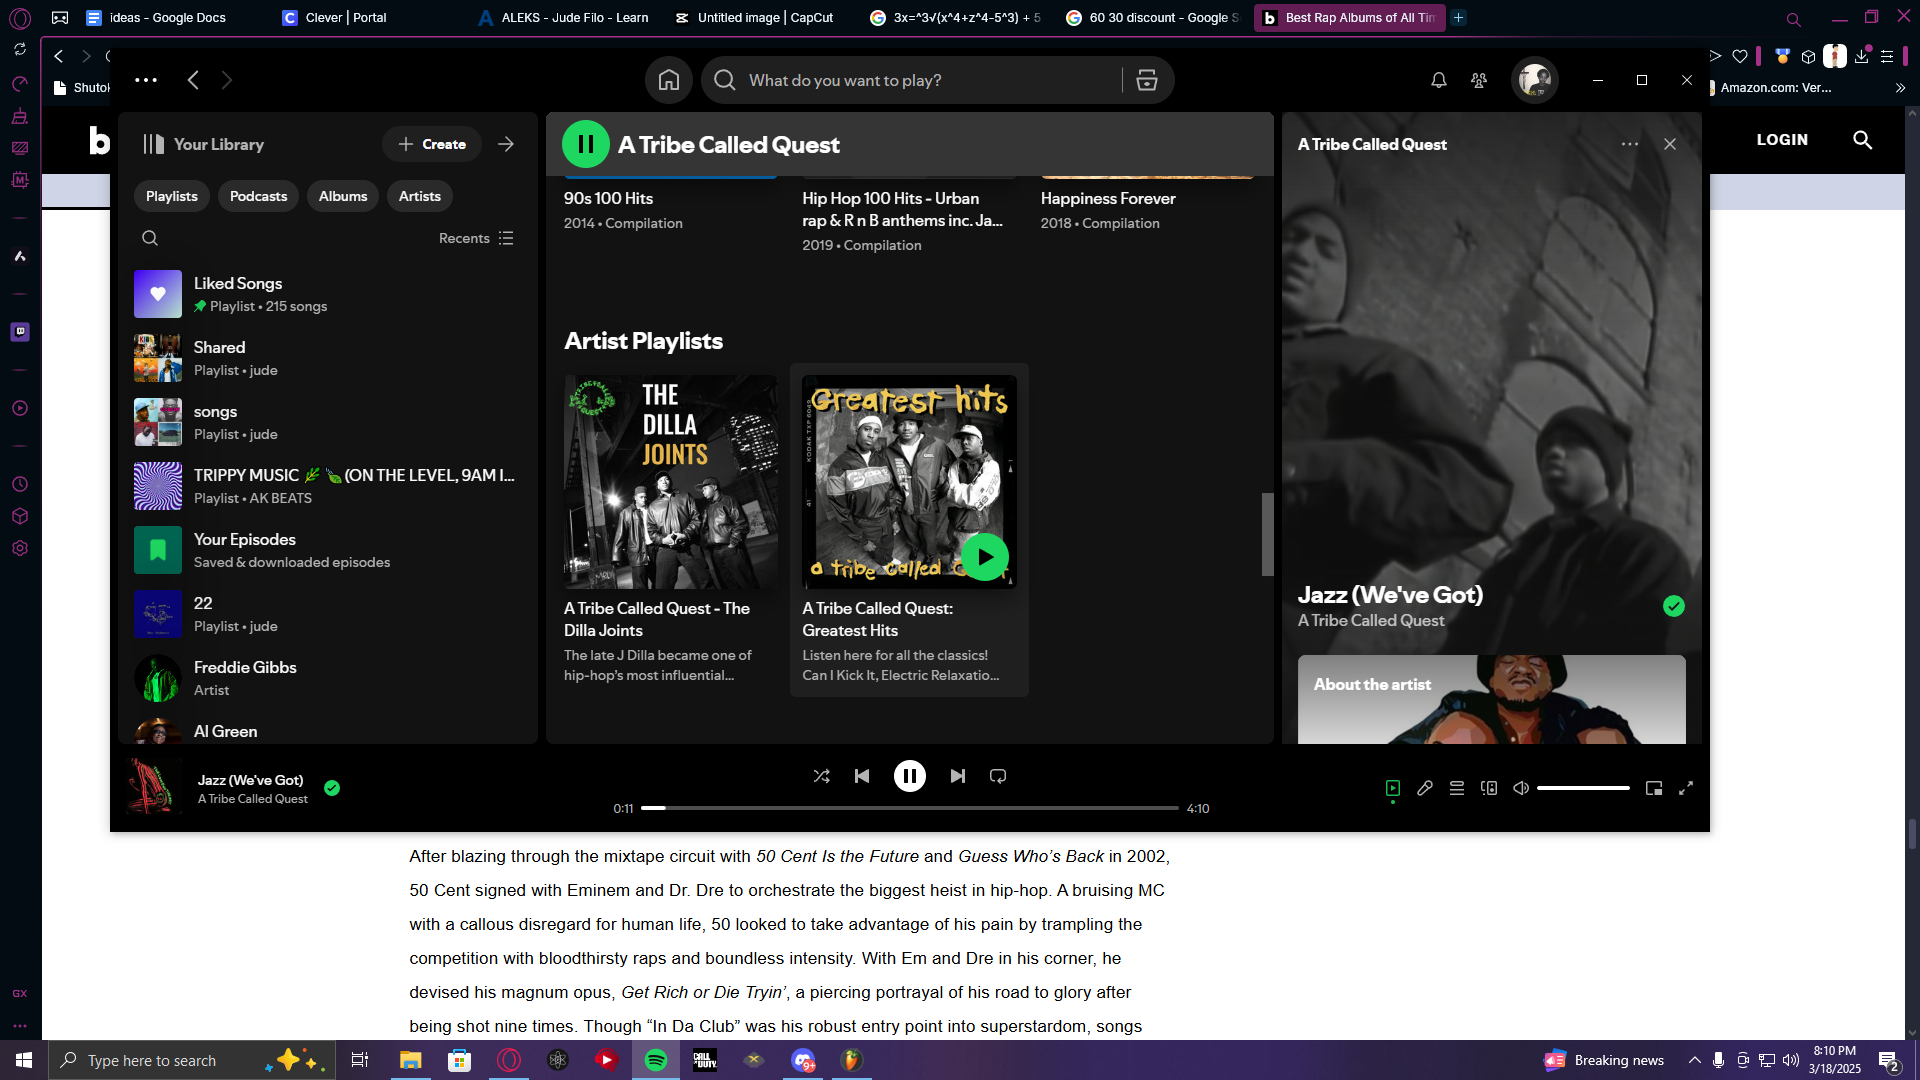The image size is (1920, 1080).
Task: Open Windows Start menu
Action: tap(24, 1060)
